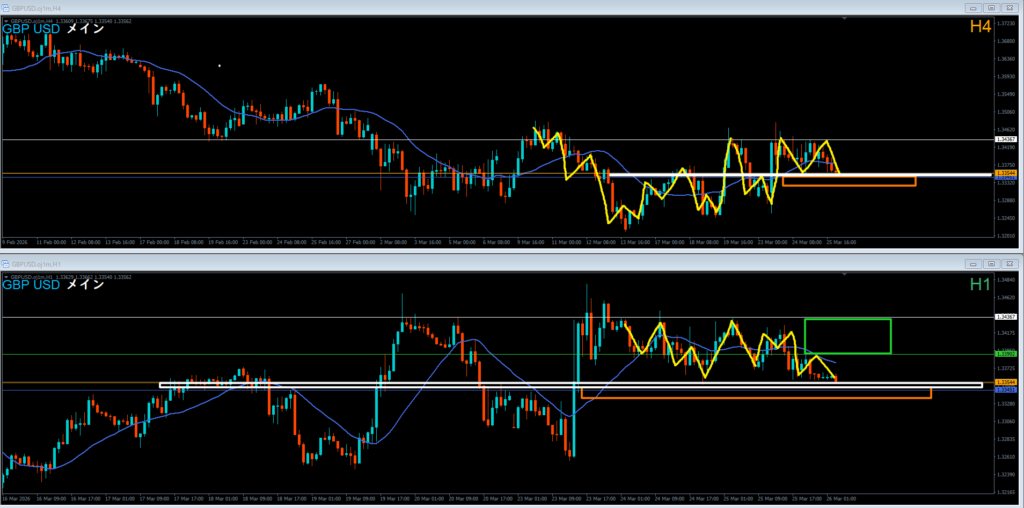
Task: Click the orange 1.33544 price tag on H4
Action: (1007, 172)
